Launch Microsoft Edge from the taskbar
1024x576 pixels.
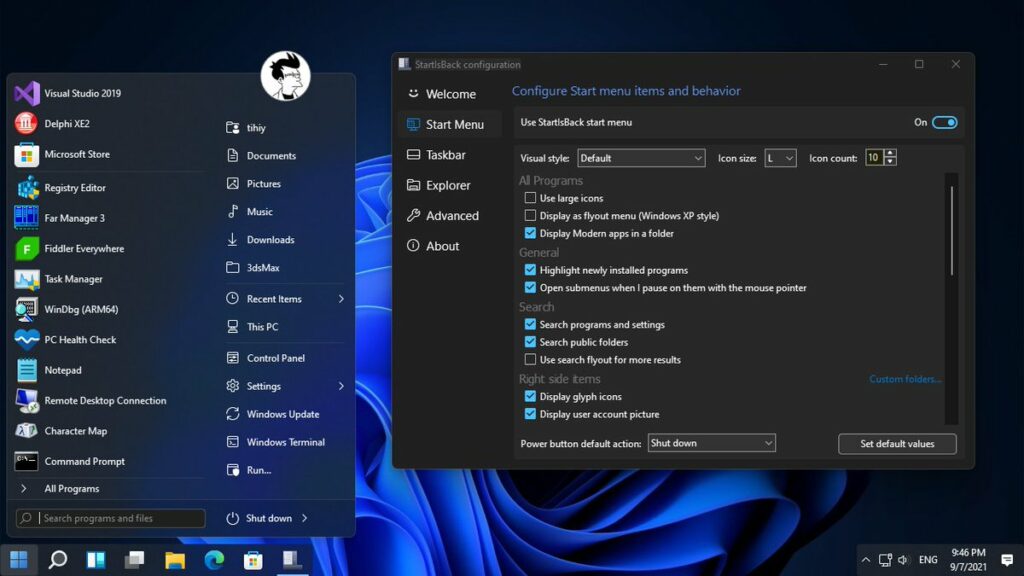click(213, 560)
